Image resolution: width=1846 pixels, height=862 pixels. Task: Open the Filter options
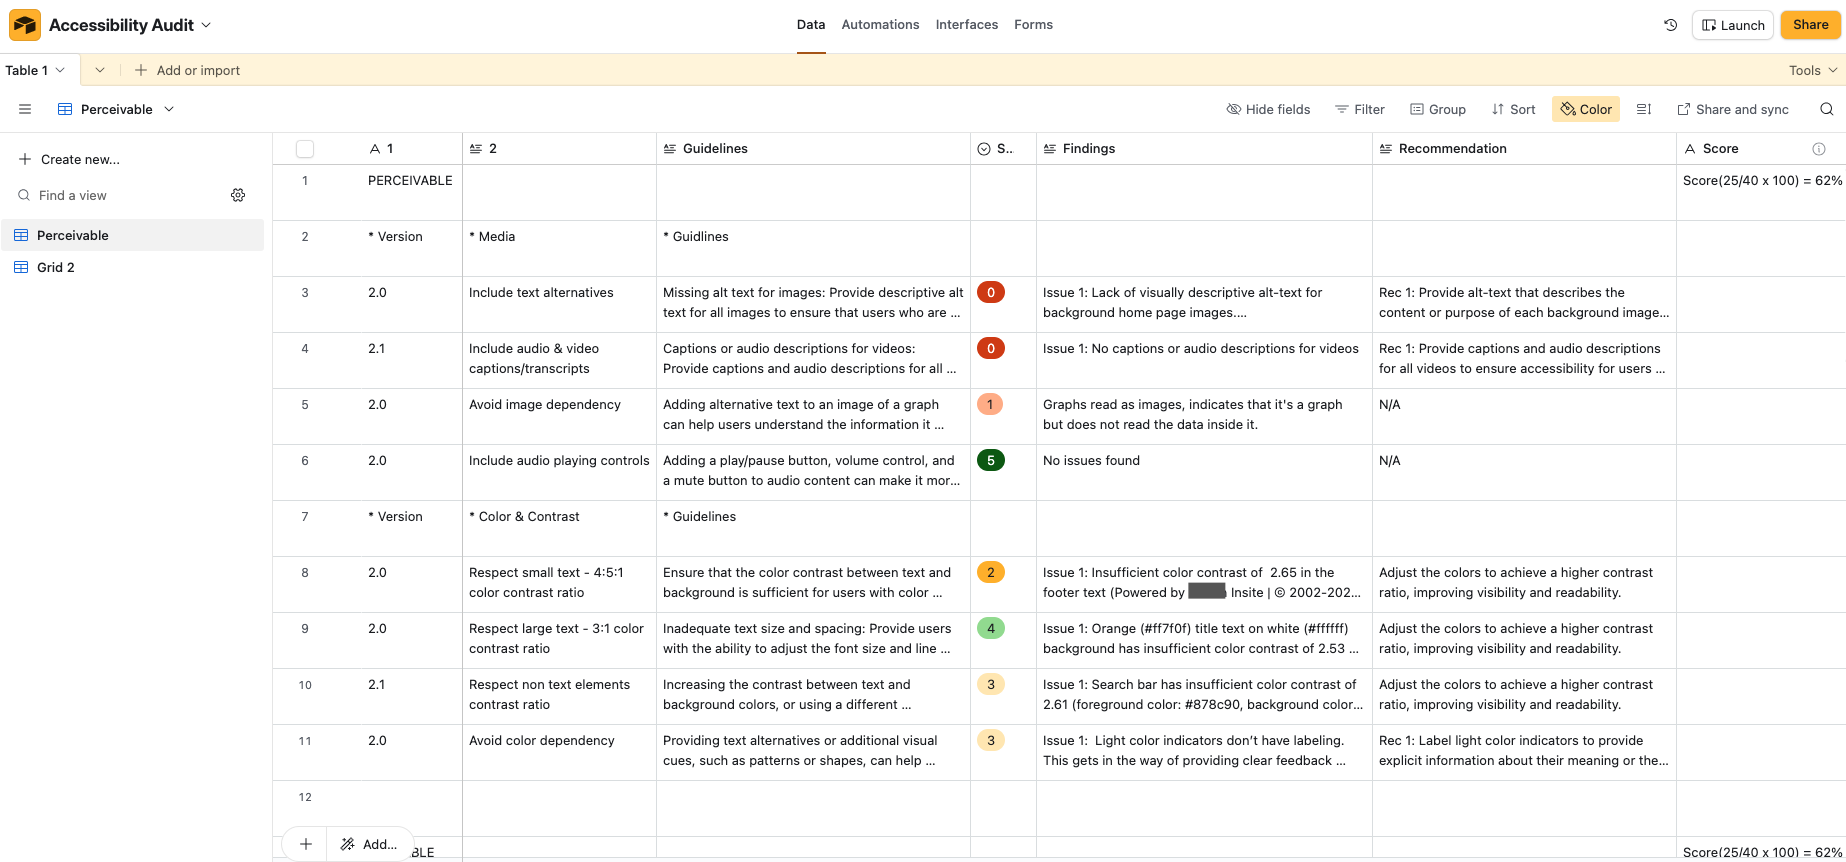[x=1360, y=109]
